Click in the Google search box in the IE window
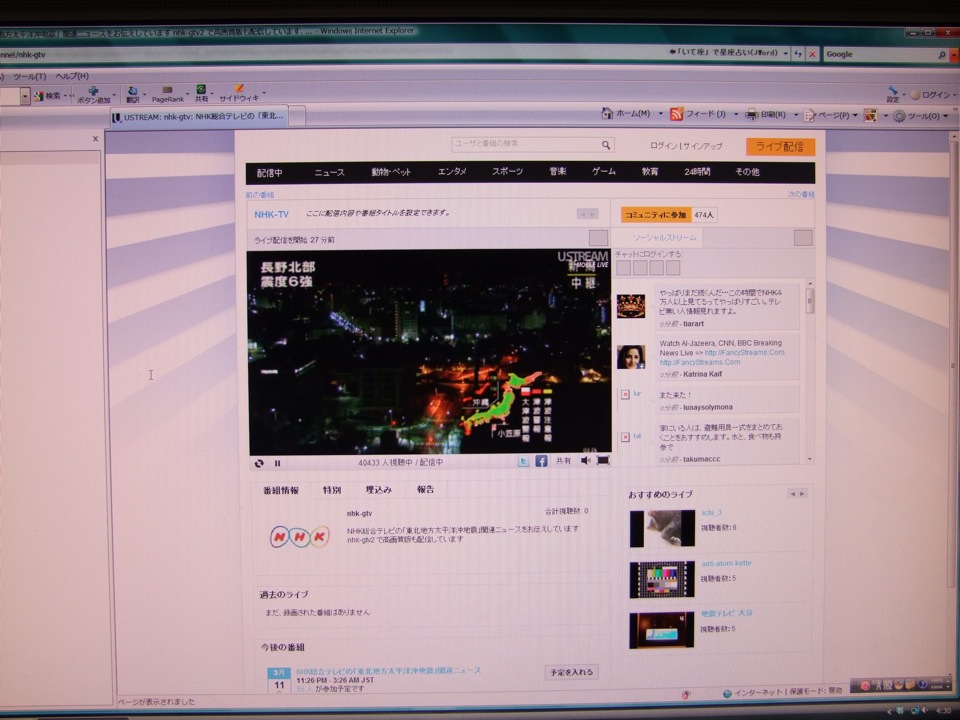 (x=879, y=54)
